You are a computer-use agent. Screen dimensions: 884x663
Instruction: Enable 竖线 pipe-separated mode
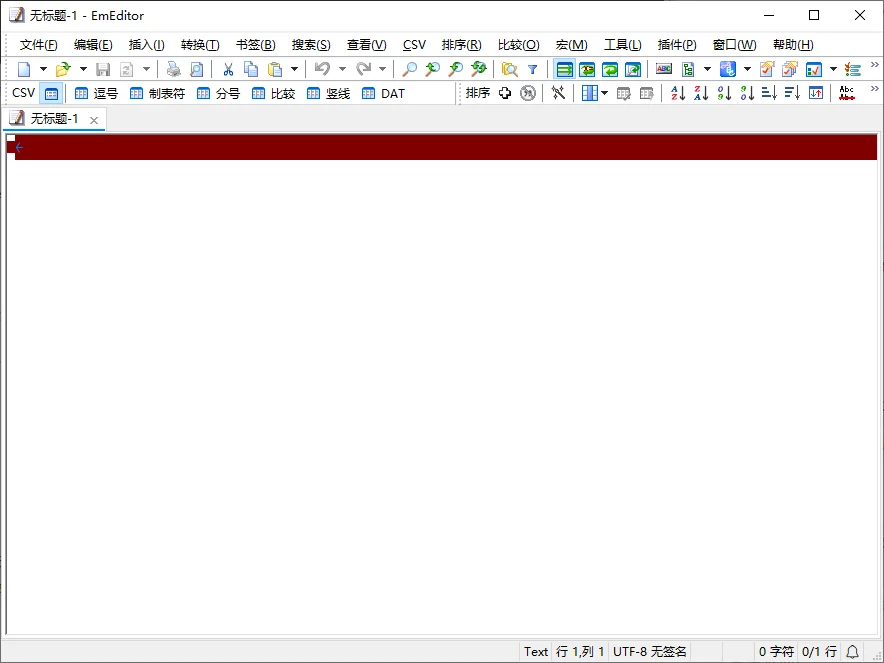pos(329,94)
